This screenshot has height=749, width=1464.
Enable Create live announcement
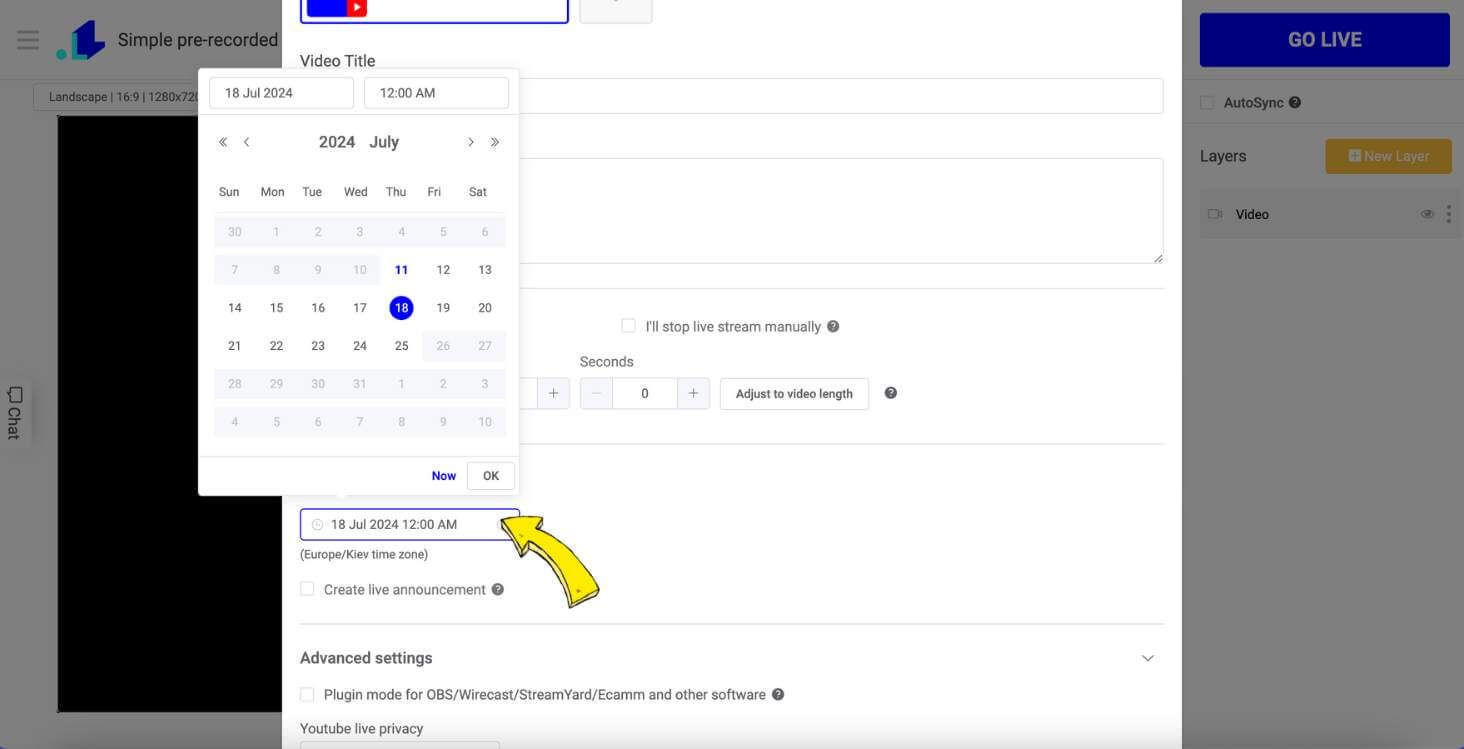[307, 588]
